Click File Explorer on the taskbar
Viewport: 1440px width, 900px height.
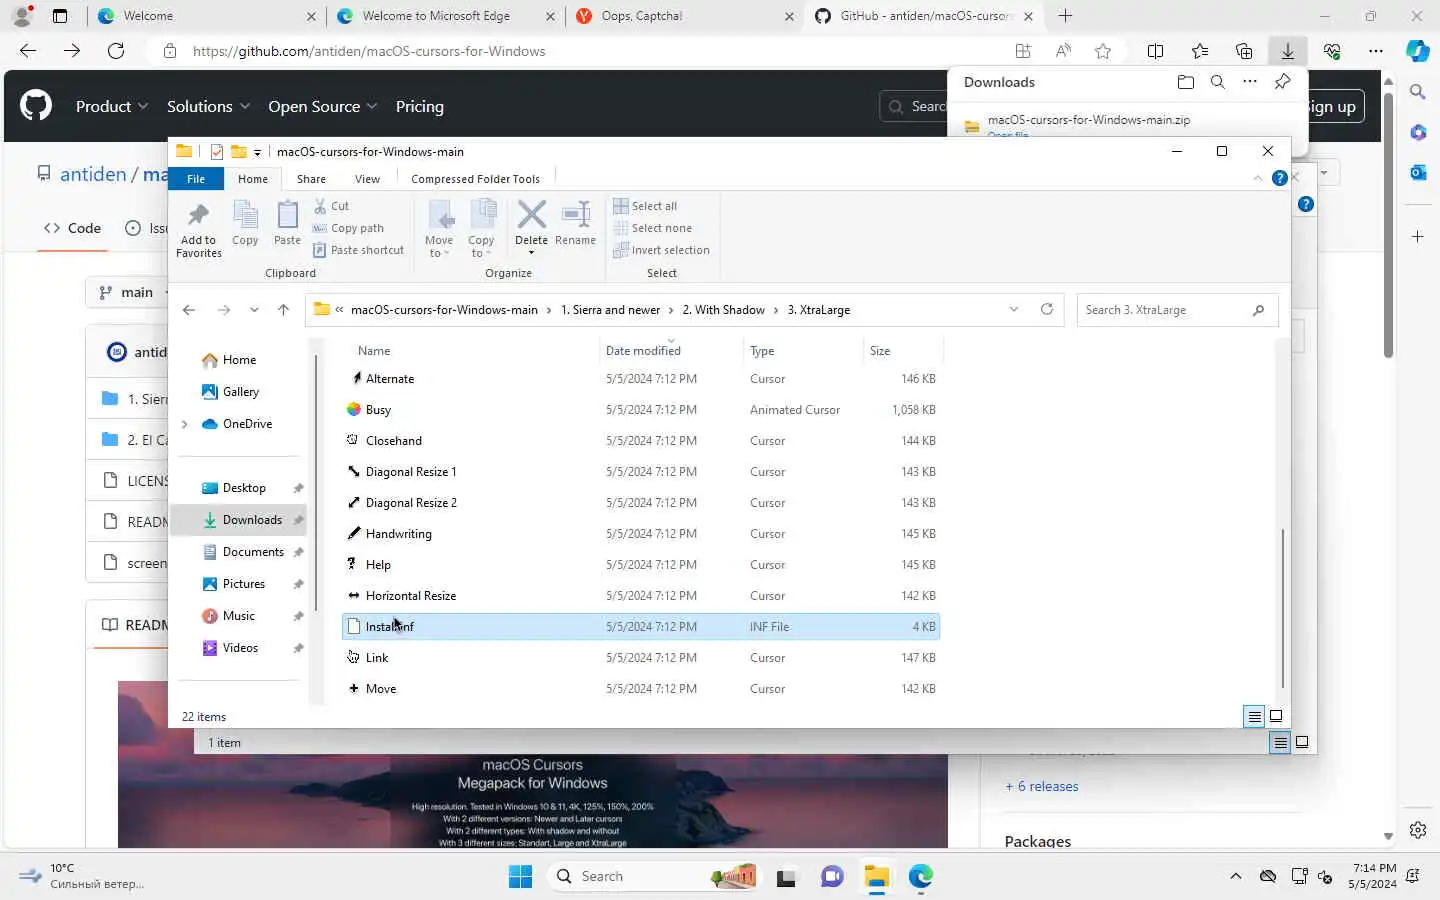[877, 877]
